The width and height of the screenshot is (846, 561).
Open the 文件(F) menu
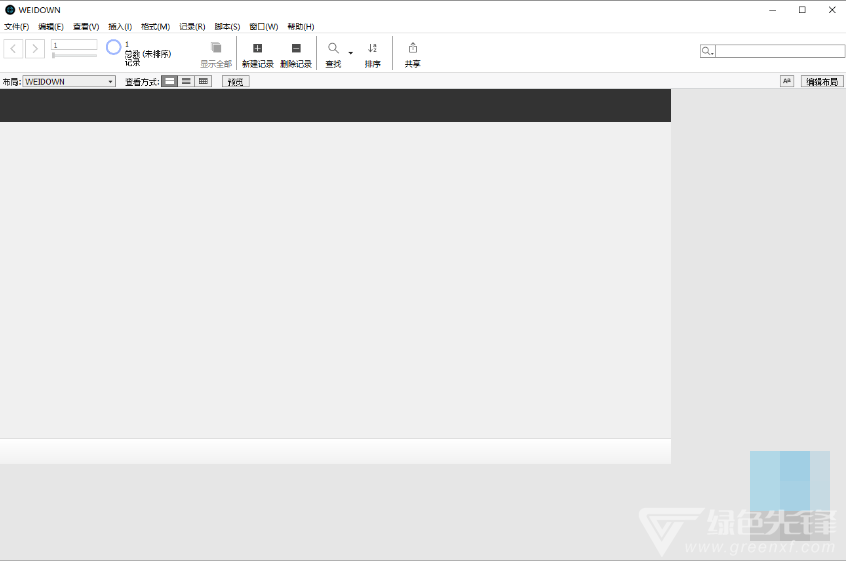click(17, 26)
